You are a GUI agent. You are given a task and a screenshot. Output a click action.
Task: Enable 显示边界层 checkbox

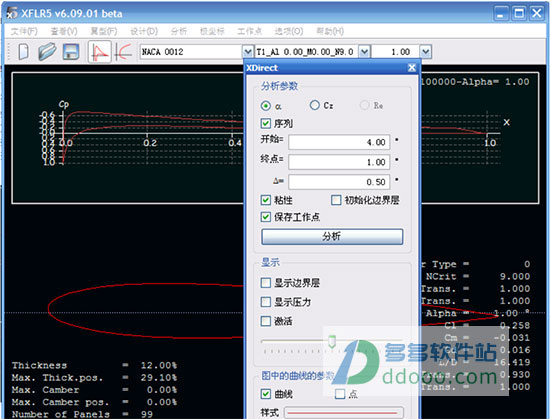tap(266, 283)
